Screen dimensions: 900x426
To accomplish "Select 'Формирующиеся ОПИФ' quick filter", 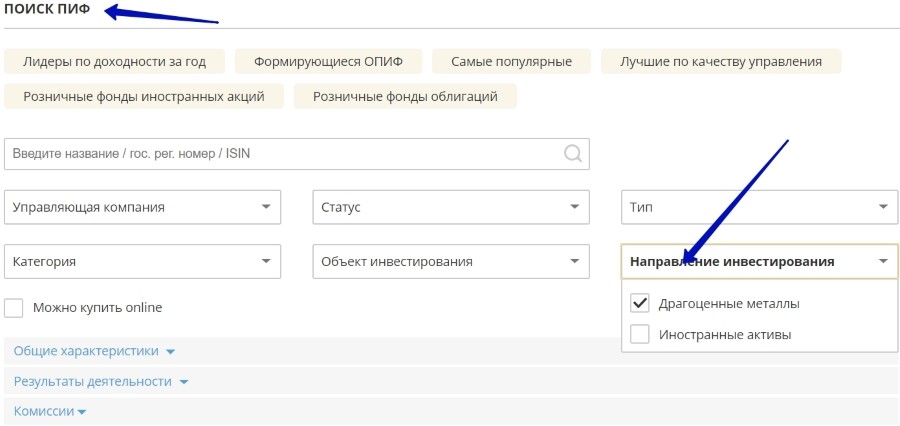I will [x=328, y=61].
